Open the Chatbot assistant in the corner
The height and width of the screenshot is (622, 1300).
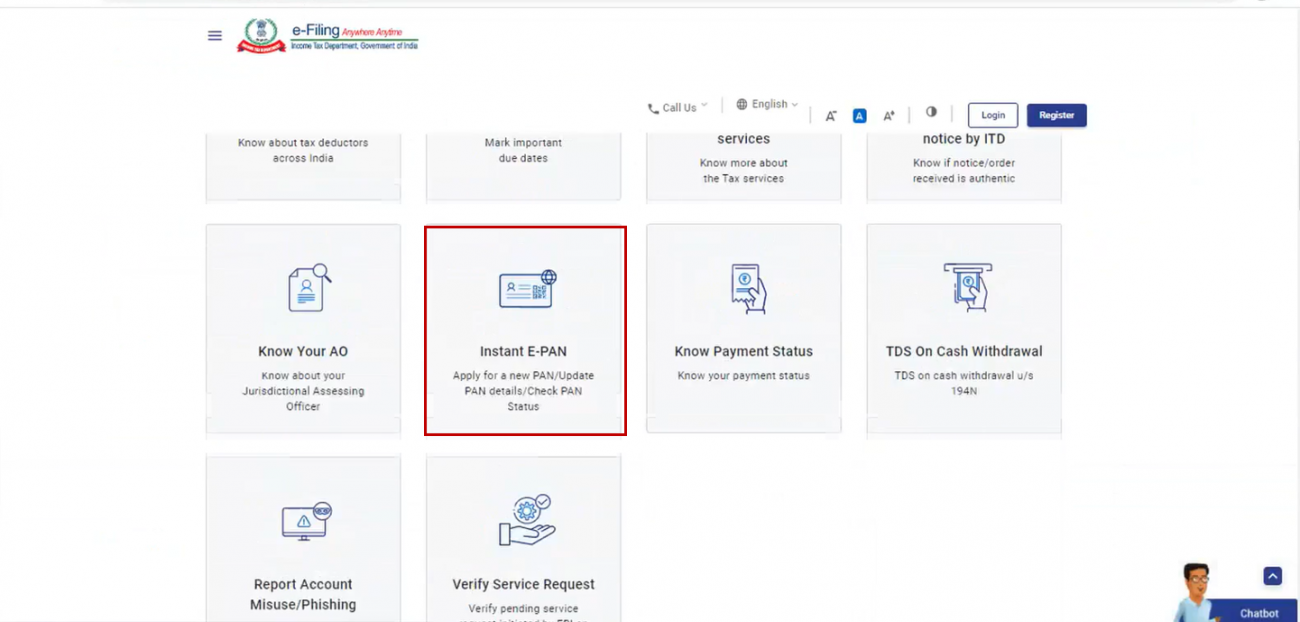1197,591
